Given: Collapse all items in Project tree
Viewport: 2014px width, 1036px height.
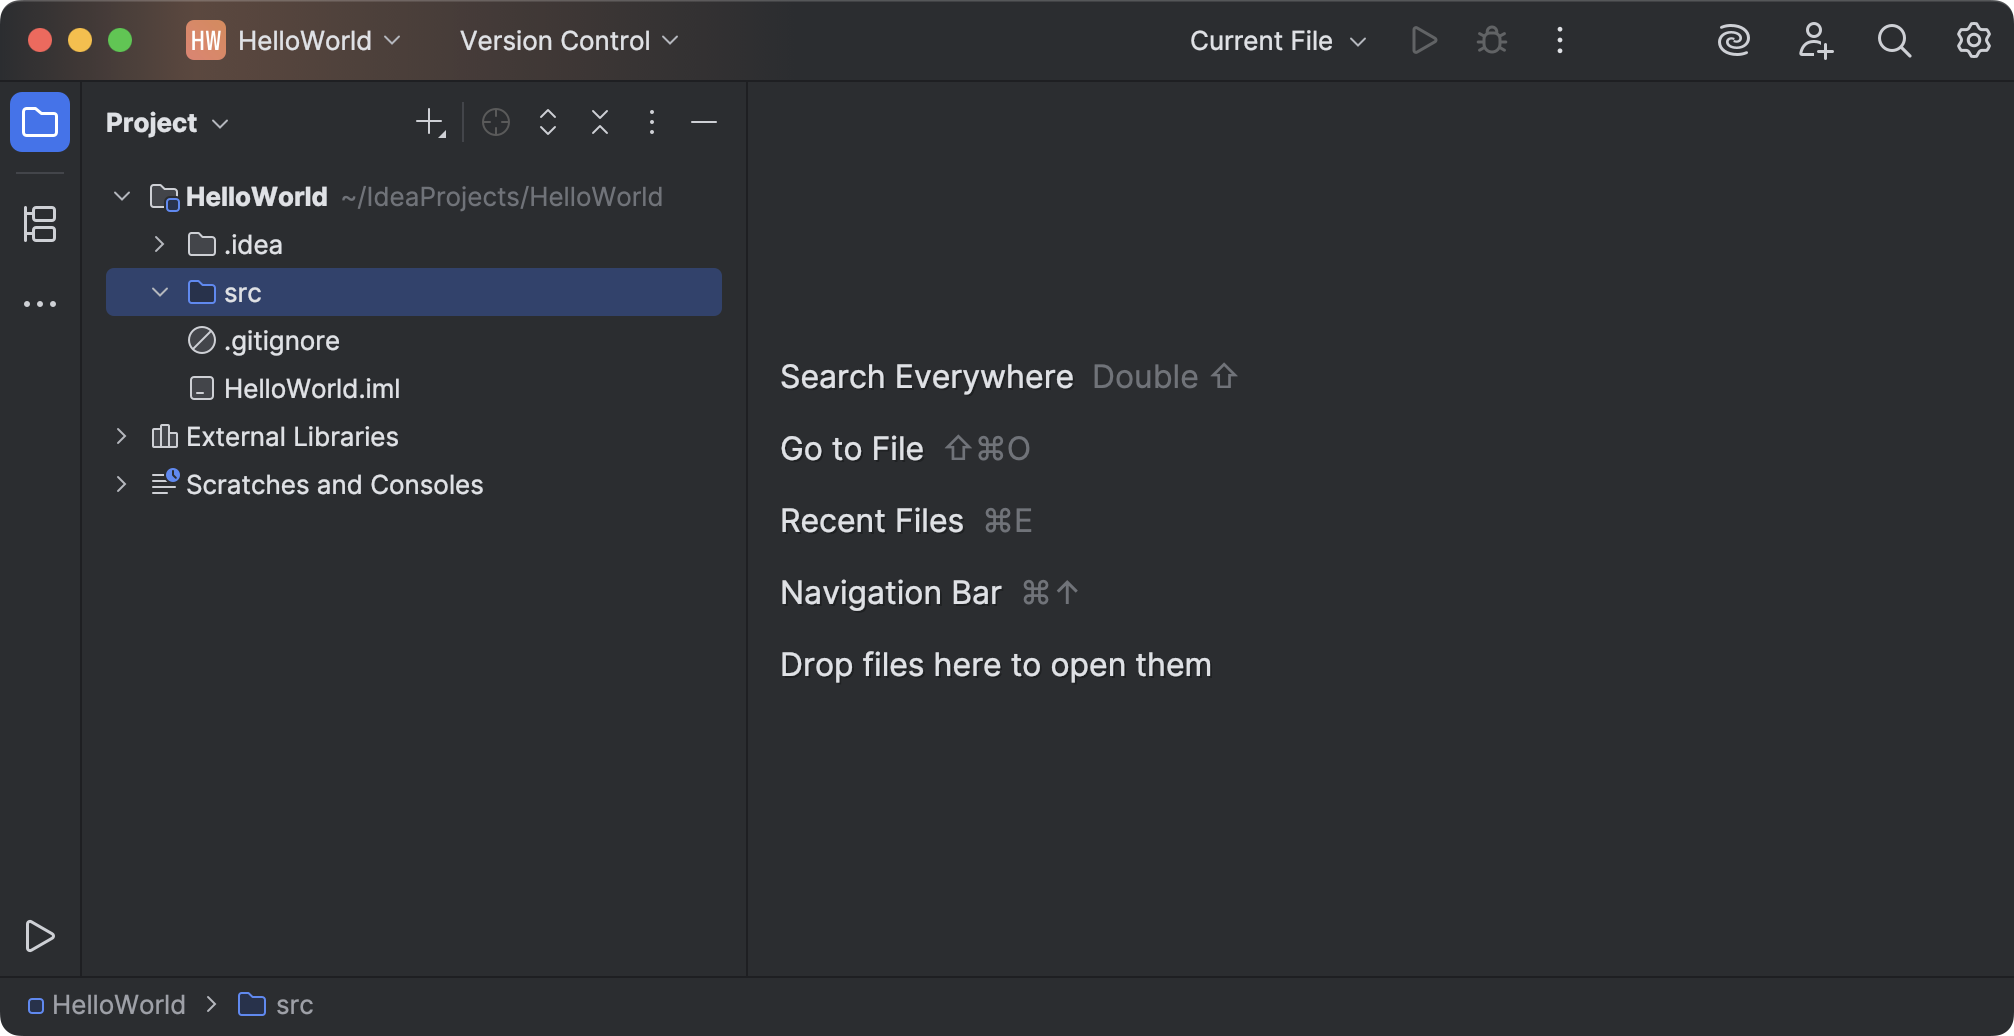Looking at the screenshot, I should point(600,122).
